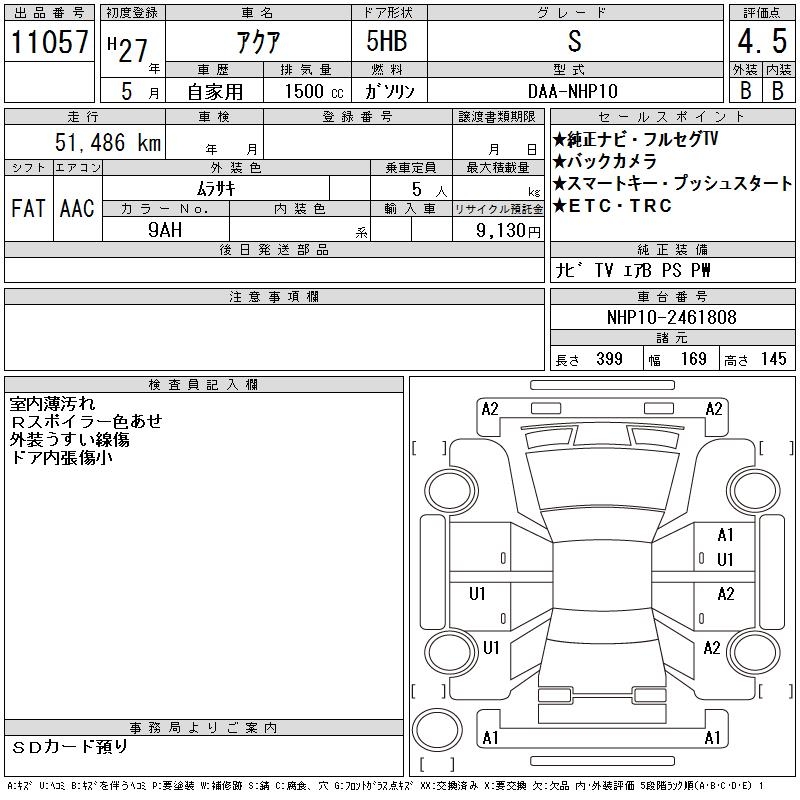Click the SDカード預り office note
The width and height of the screenshot is (800, 800).
[x=70, y=746]
